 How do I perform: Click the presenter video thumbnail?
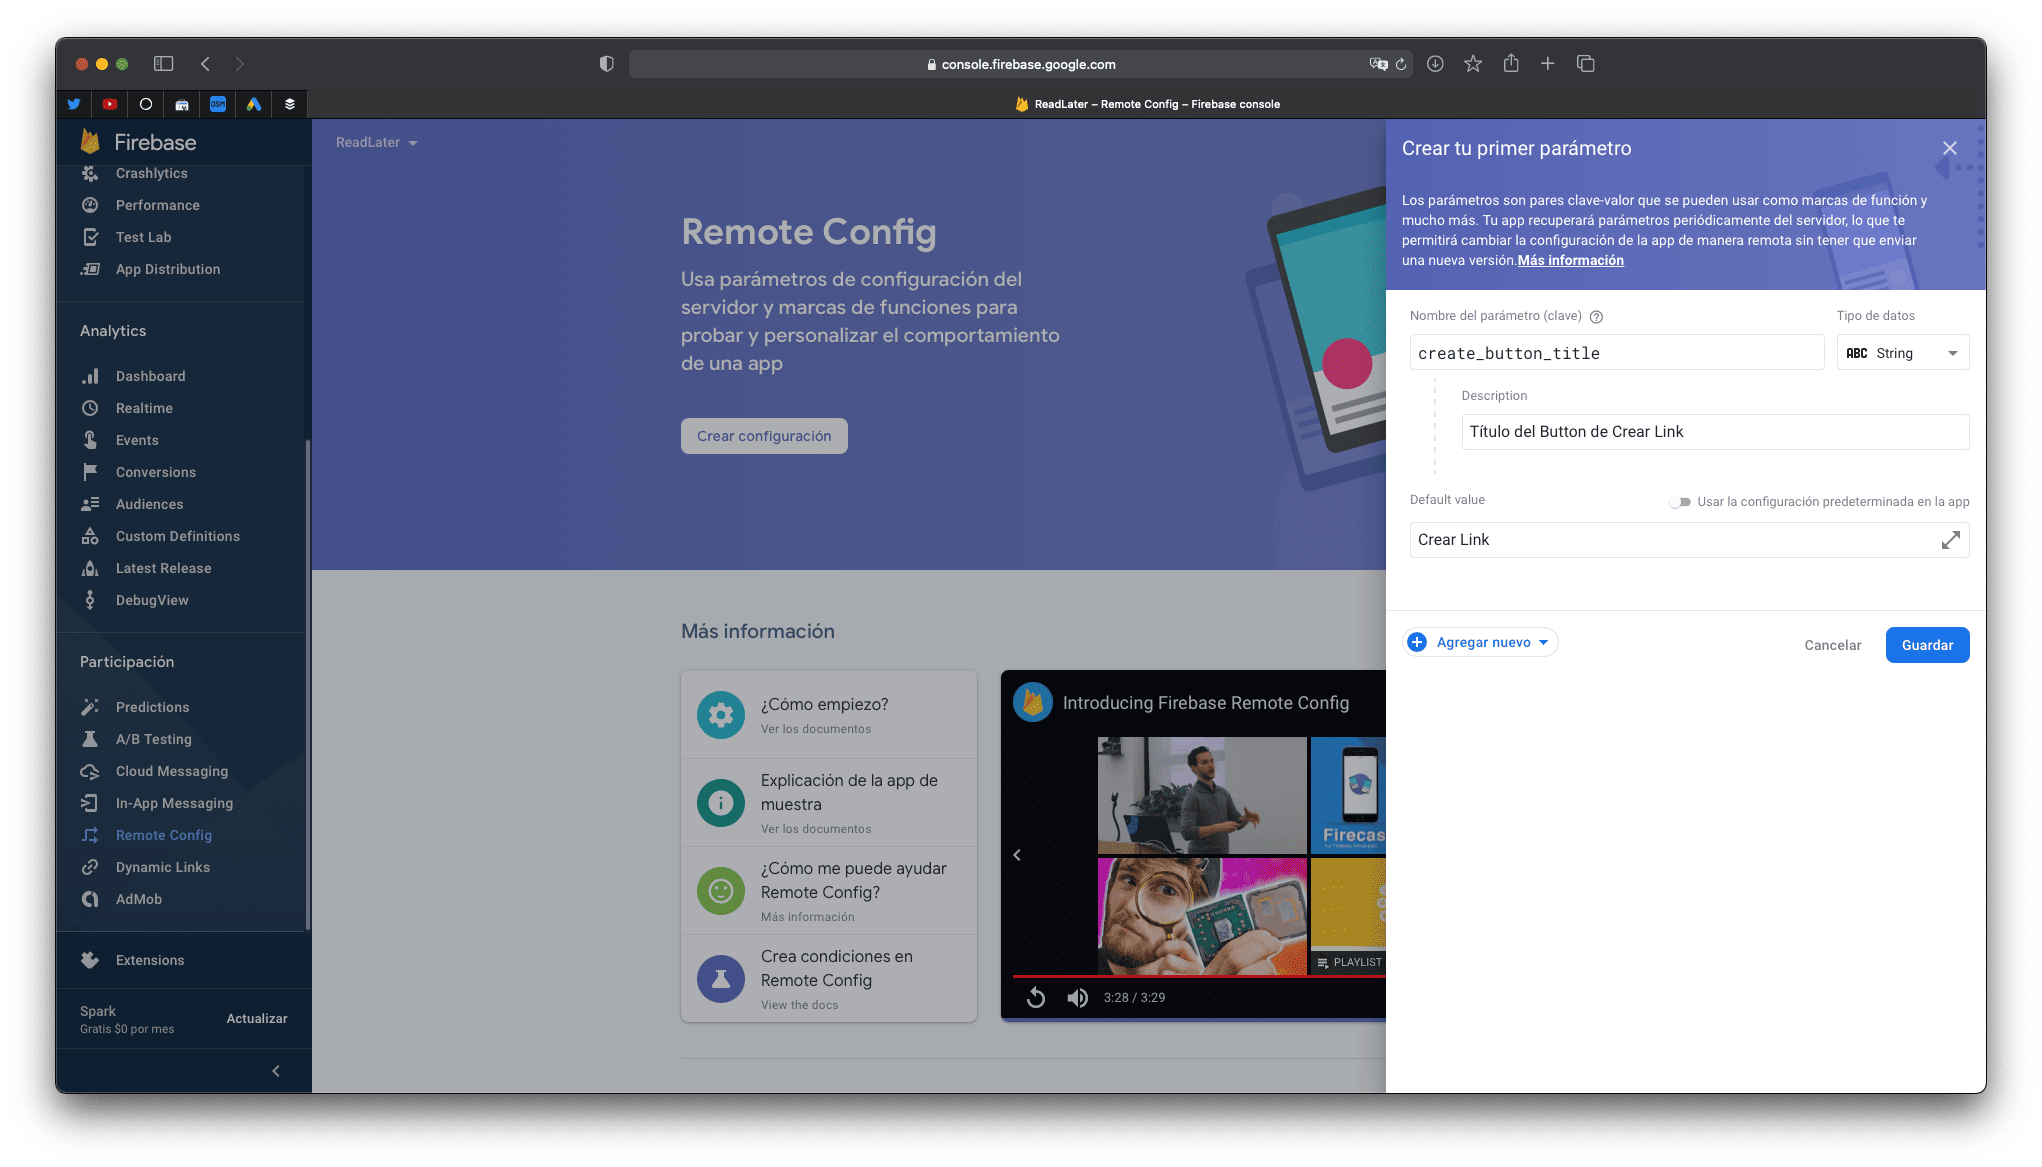click(1202, 795)
